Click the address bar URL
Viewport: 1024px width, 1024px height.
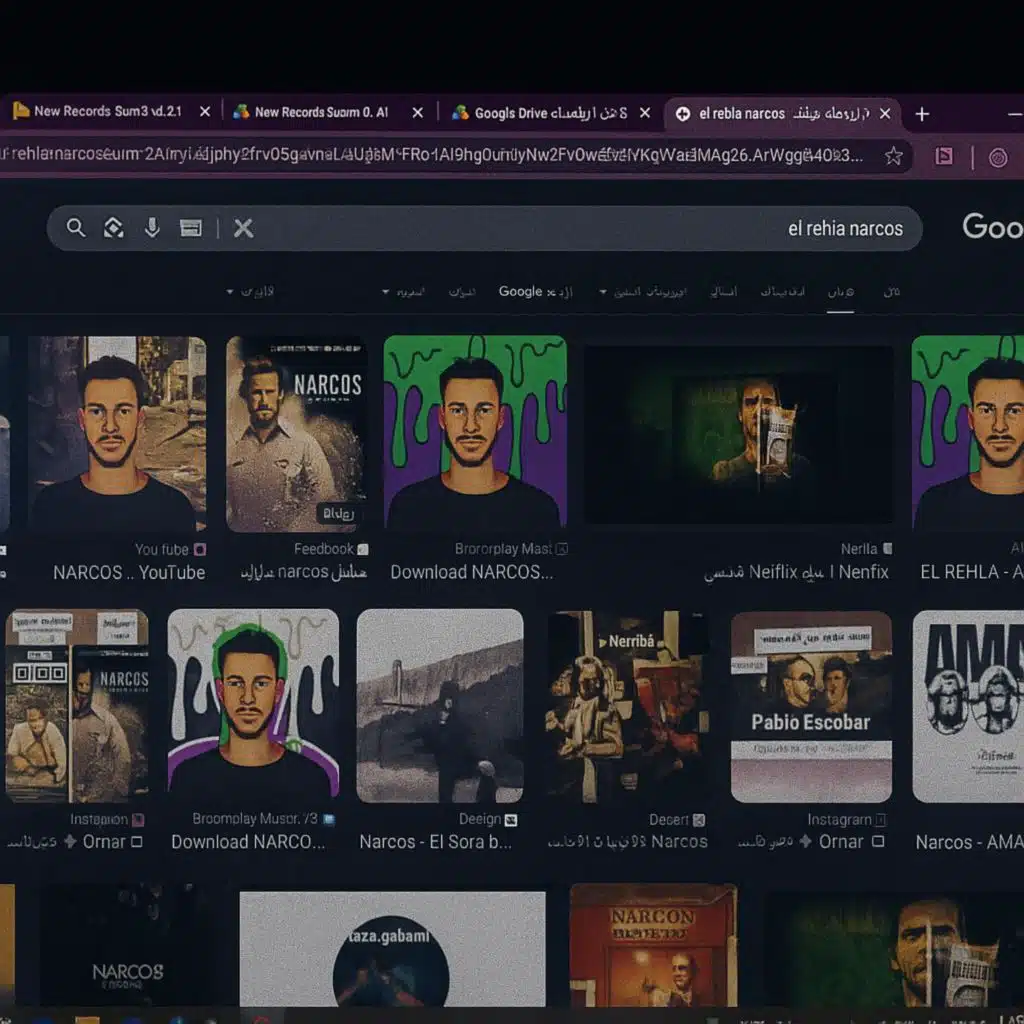coord(430,156)
